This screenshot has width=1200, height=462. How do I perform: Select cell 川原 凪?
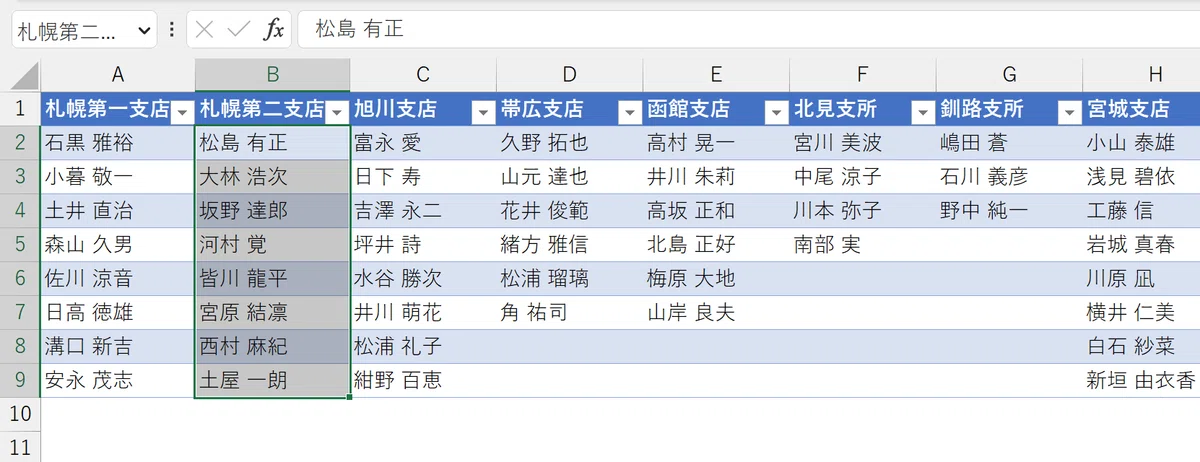click(x=1141, y=279)
